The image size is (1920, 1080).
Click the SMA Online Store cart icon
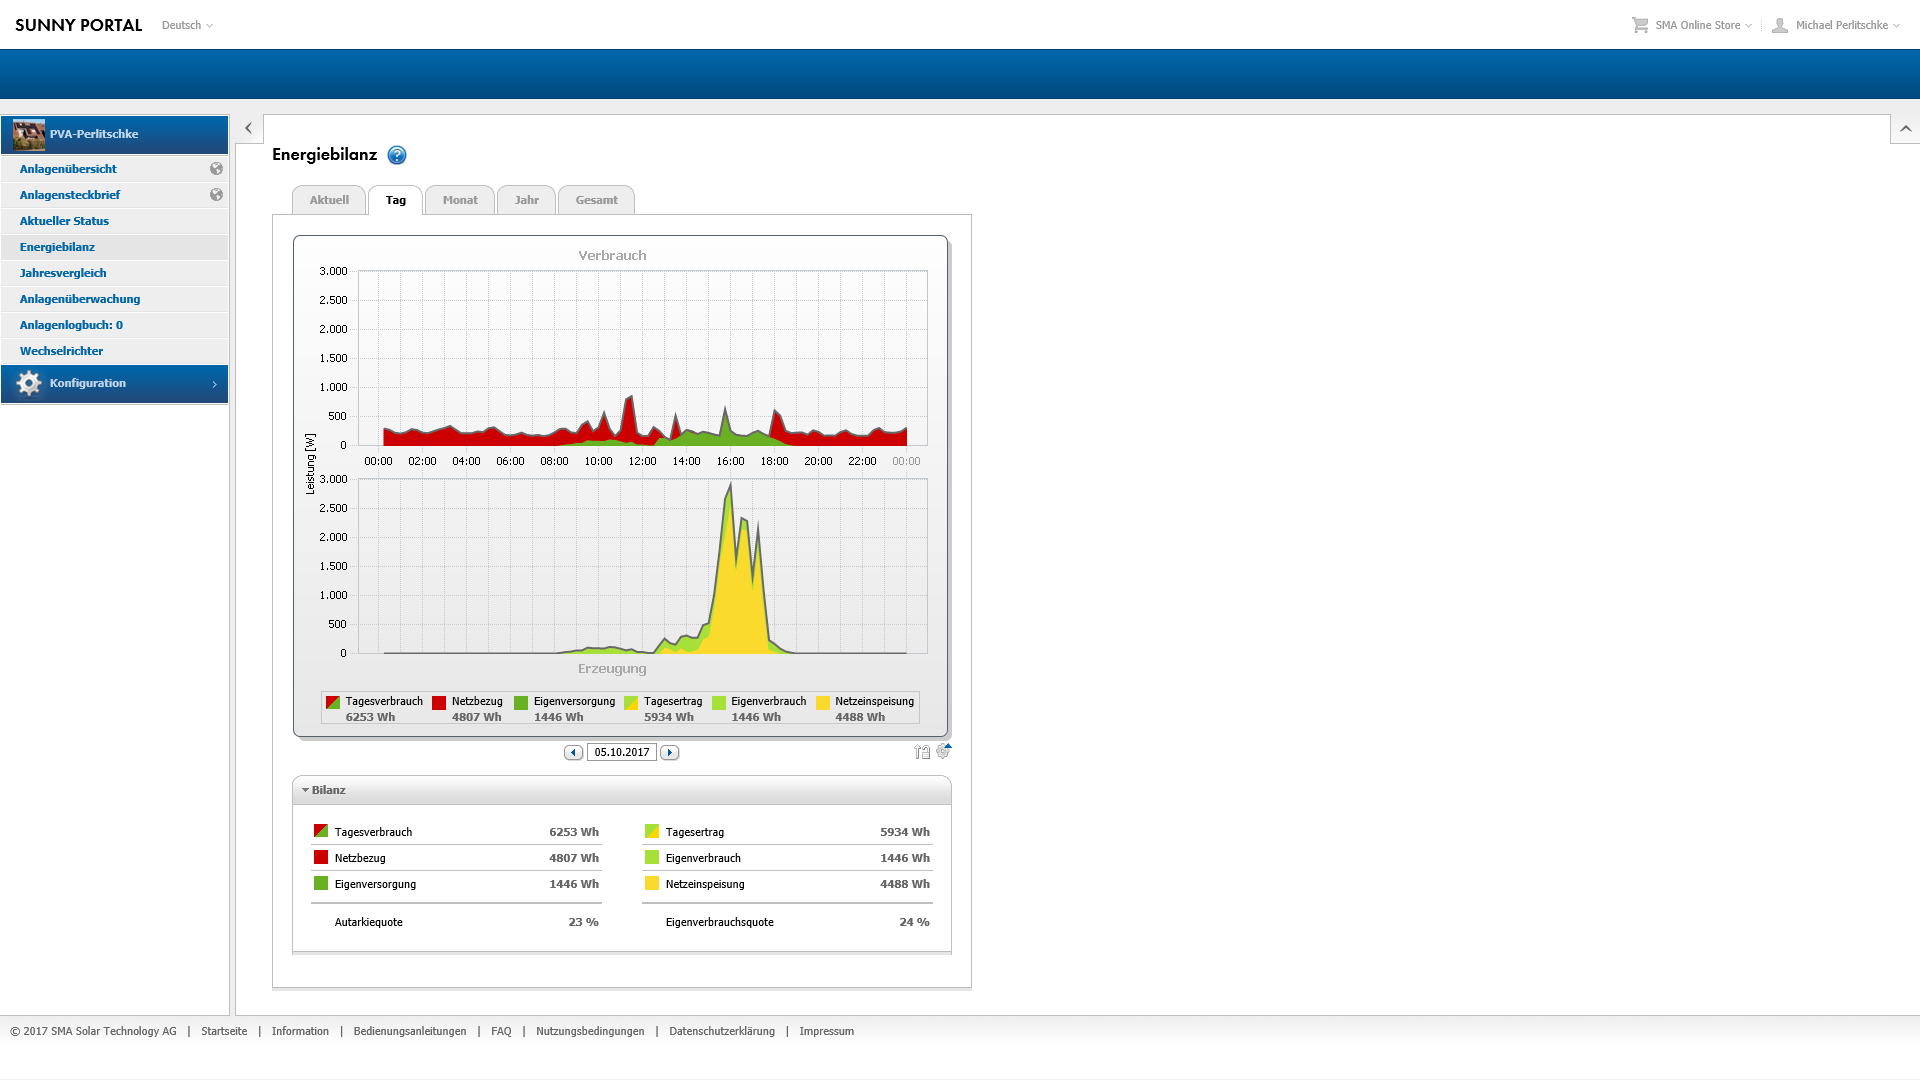pos(1640,25)
